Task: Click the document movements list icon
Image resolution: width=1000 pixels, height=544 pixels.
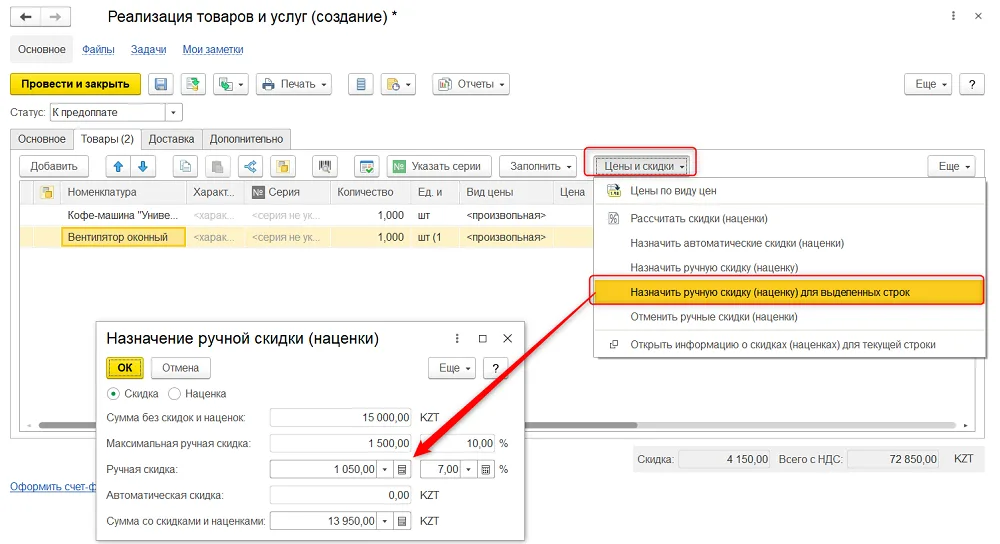Action: [x=361, y=84]
